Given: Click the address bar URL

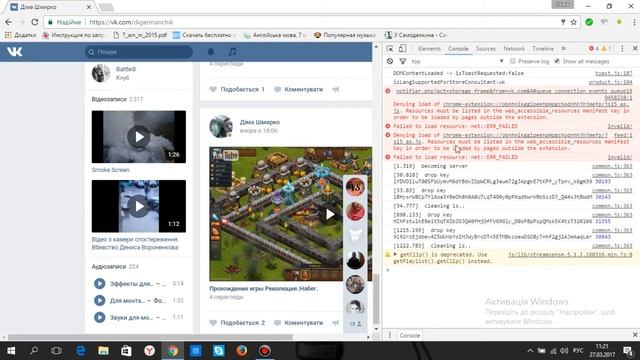Looking at the screenshot, I should point(131,22).
